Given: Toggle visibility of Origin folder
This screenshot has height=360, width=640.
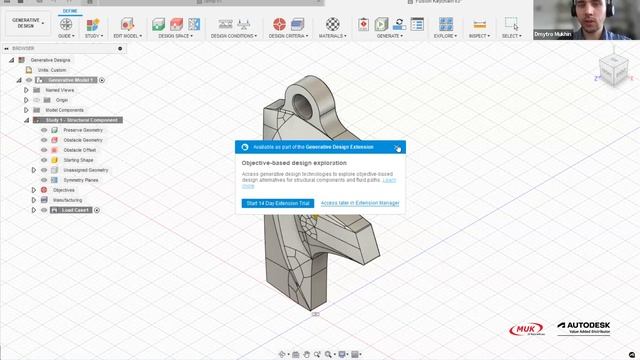Looking at the screenshot, I should coord(36,100).
